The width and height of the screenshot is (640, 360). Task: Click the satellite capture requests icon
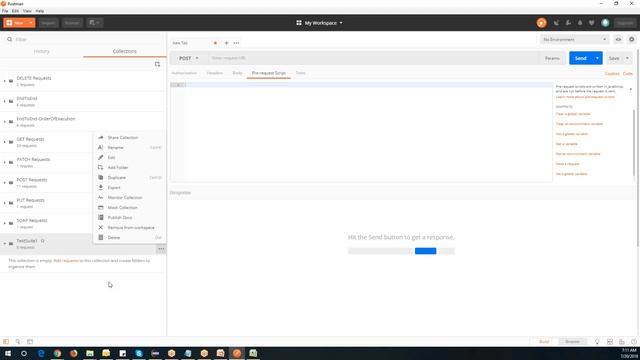click(556, 23)
